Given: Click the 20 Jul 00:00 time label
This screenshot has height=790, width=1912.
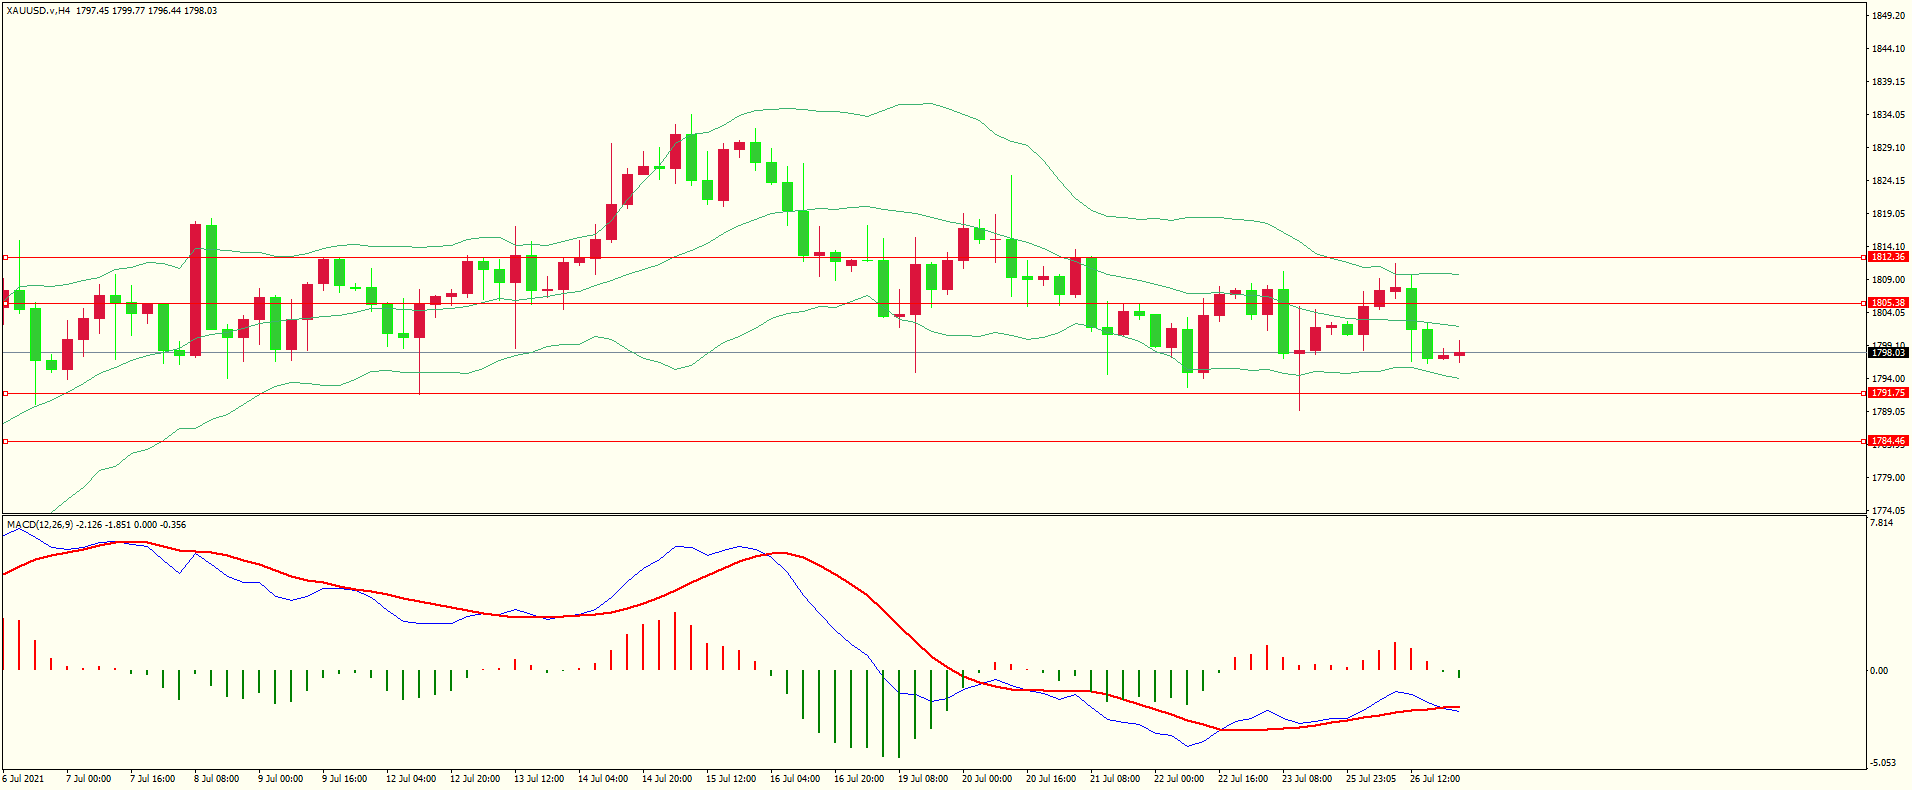Looking at the screenshot, I should point(987,779).
